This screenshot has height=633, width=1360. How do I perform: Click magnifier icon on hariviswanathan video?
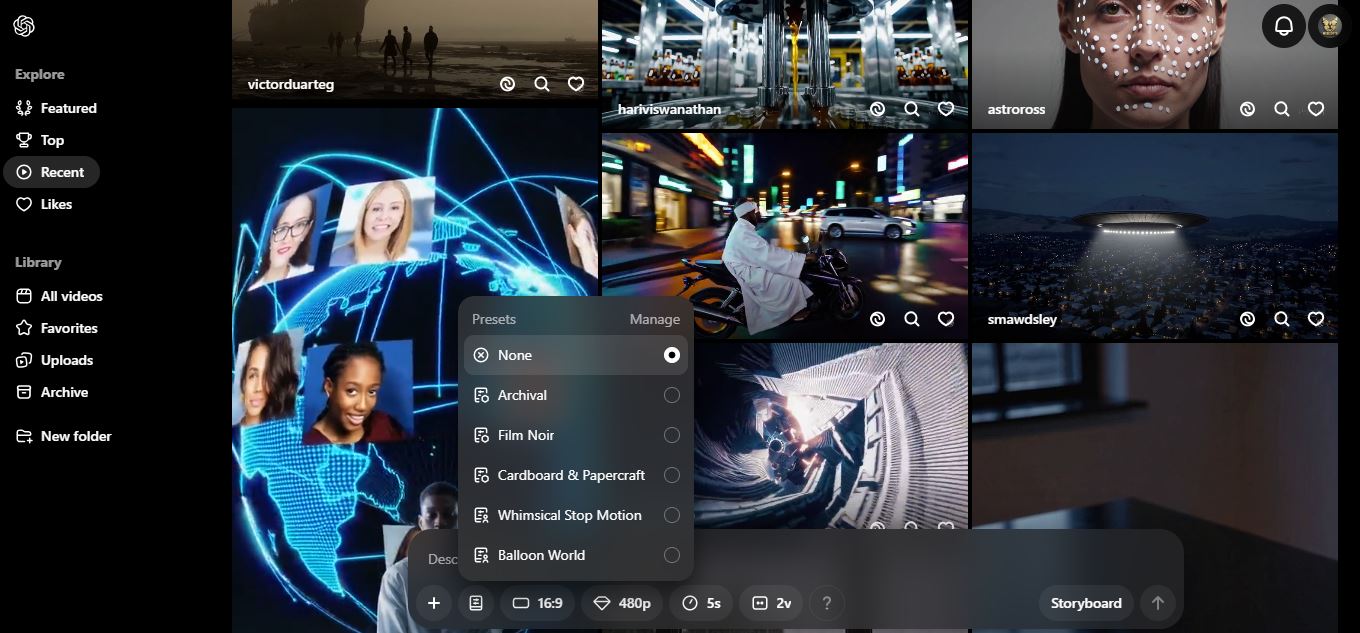click(912, 109)
